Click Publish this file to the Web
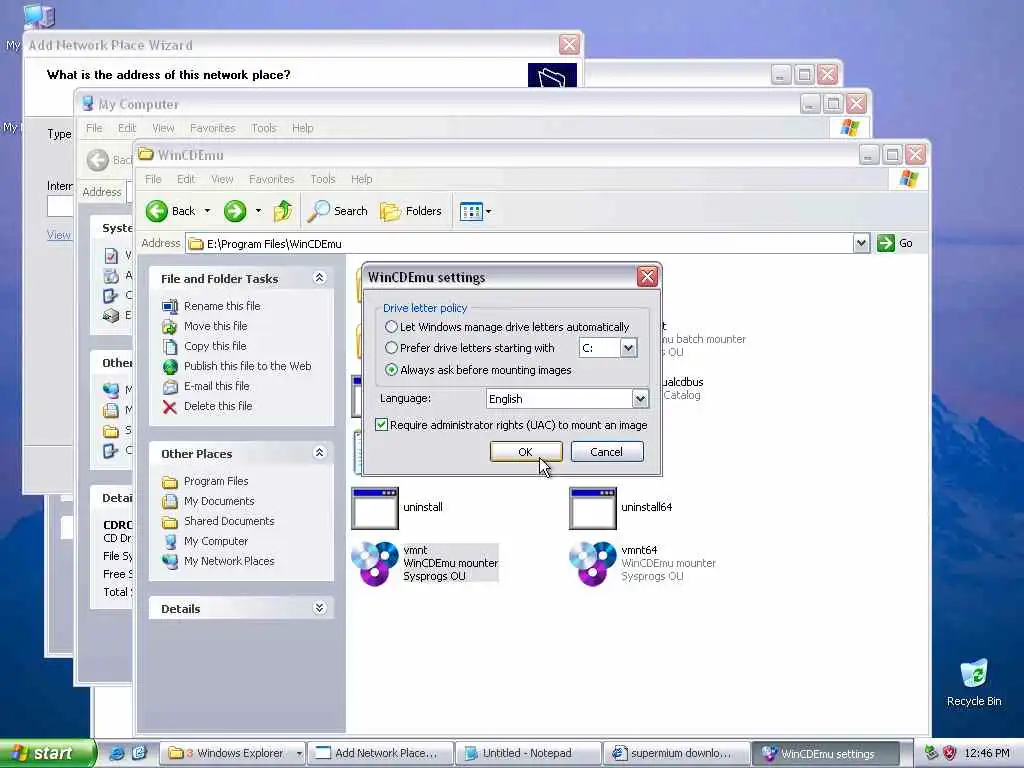Screen dimensions: 1024x768 point(248,366)
